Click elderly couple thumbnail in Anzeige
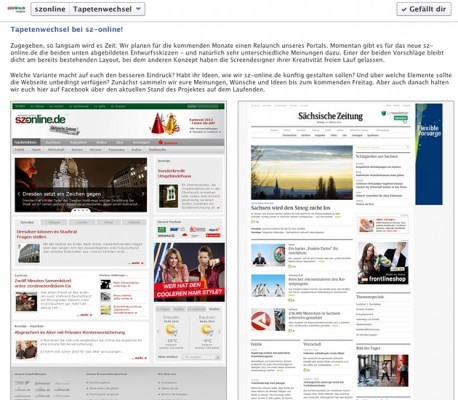 [26, 349]
